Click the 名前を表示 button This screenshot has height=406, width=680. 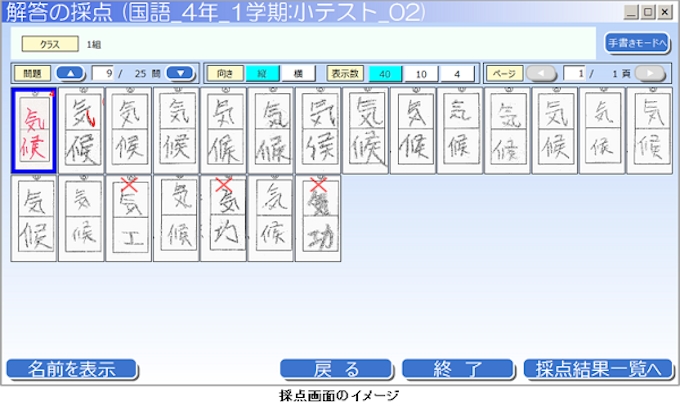[71, 368]
